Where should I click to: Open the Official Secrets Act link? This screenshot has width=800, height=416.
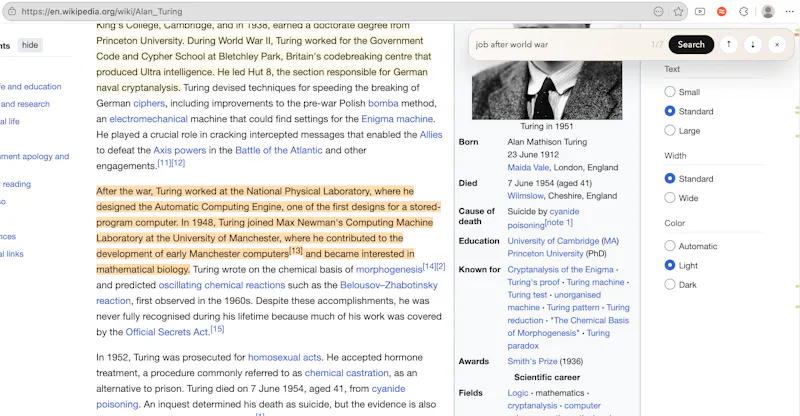coord(167,332)
